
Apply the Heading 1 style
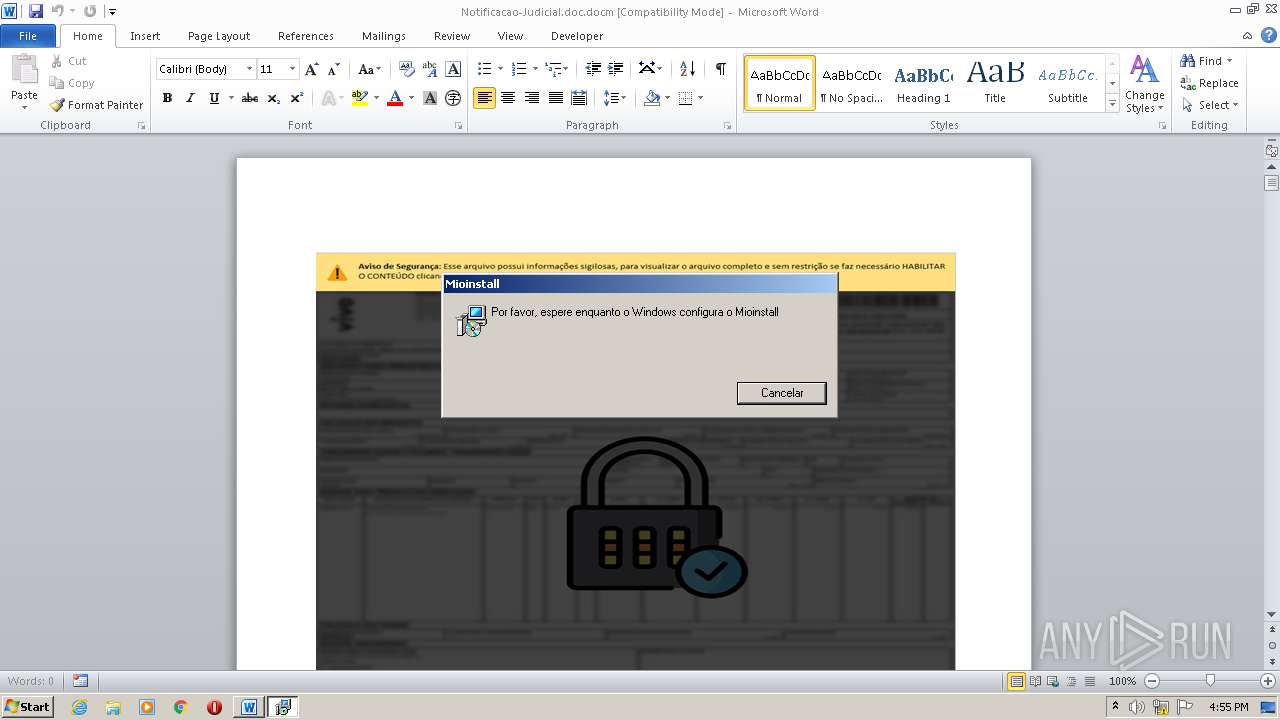[x=923, y=83]
